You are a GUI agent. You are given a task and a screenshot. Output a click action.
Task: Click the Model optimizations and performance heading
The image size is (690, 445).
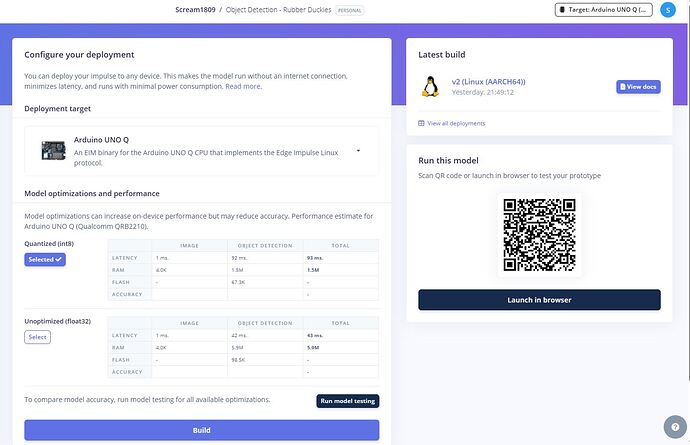click(x=92, y=193)
